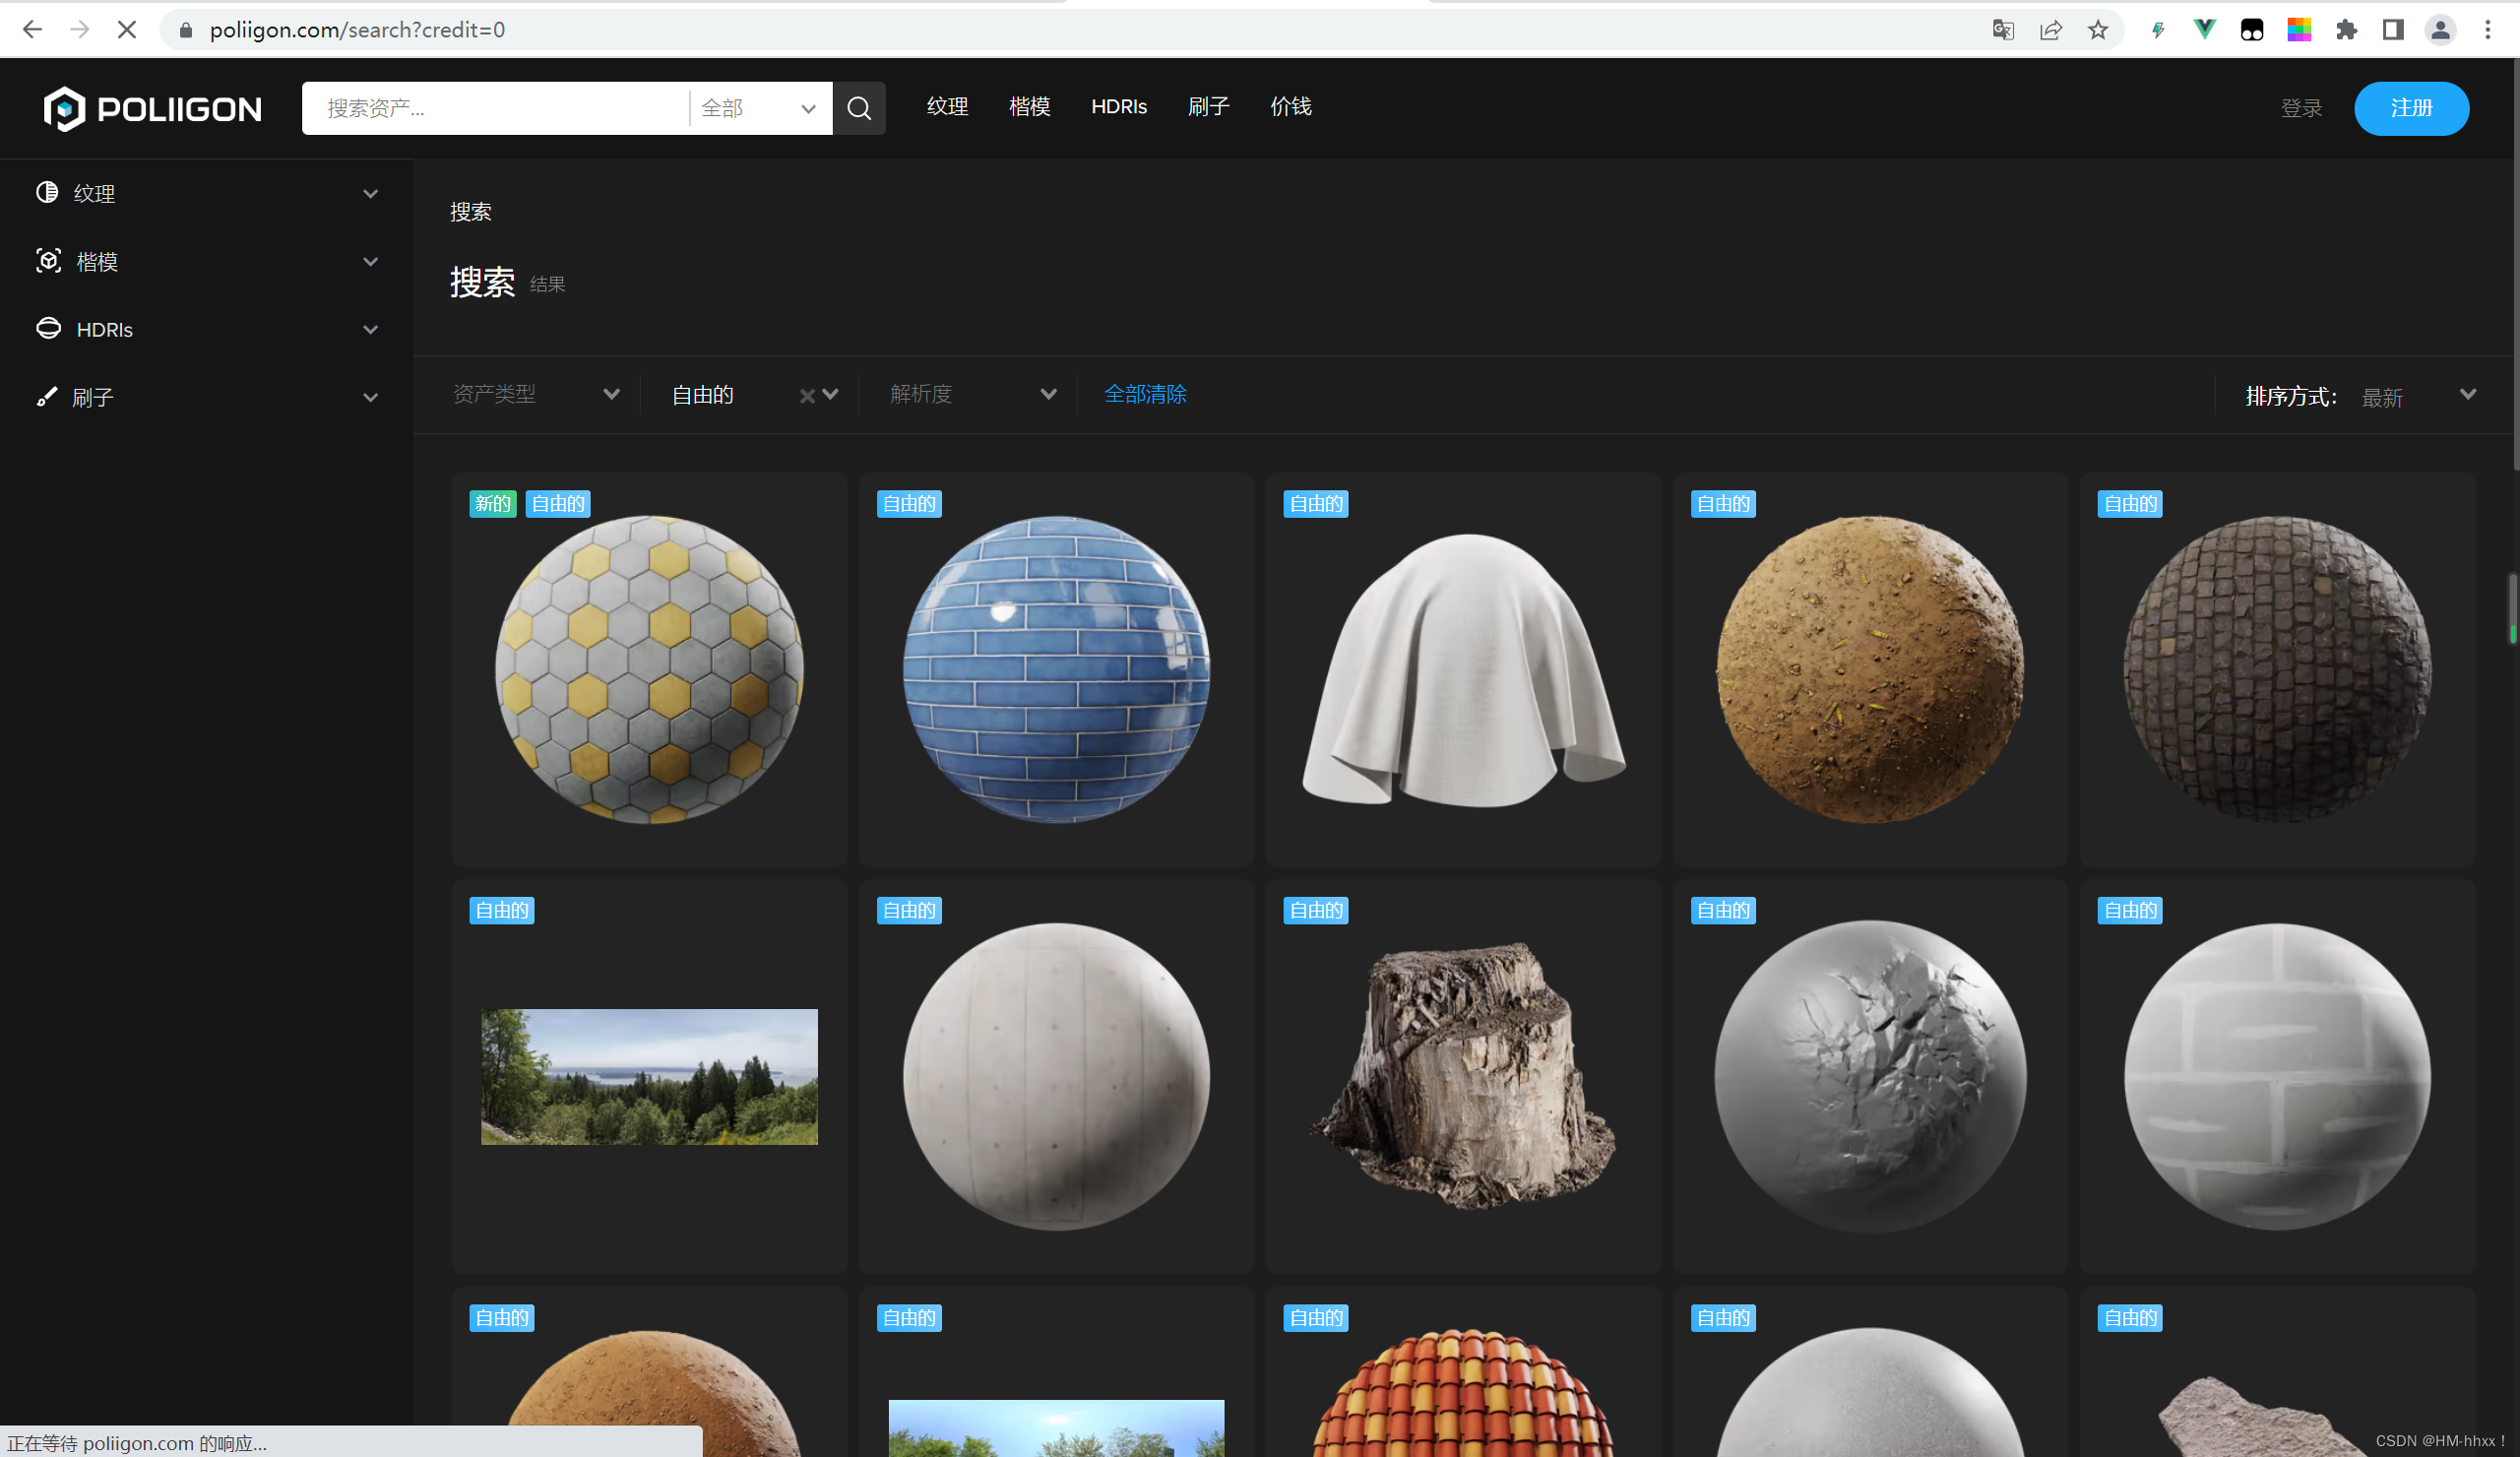Click the Poliigon logo icon
The image size is (2520, 1457).
(65, 108)
